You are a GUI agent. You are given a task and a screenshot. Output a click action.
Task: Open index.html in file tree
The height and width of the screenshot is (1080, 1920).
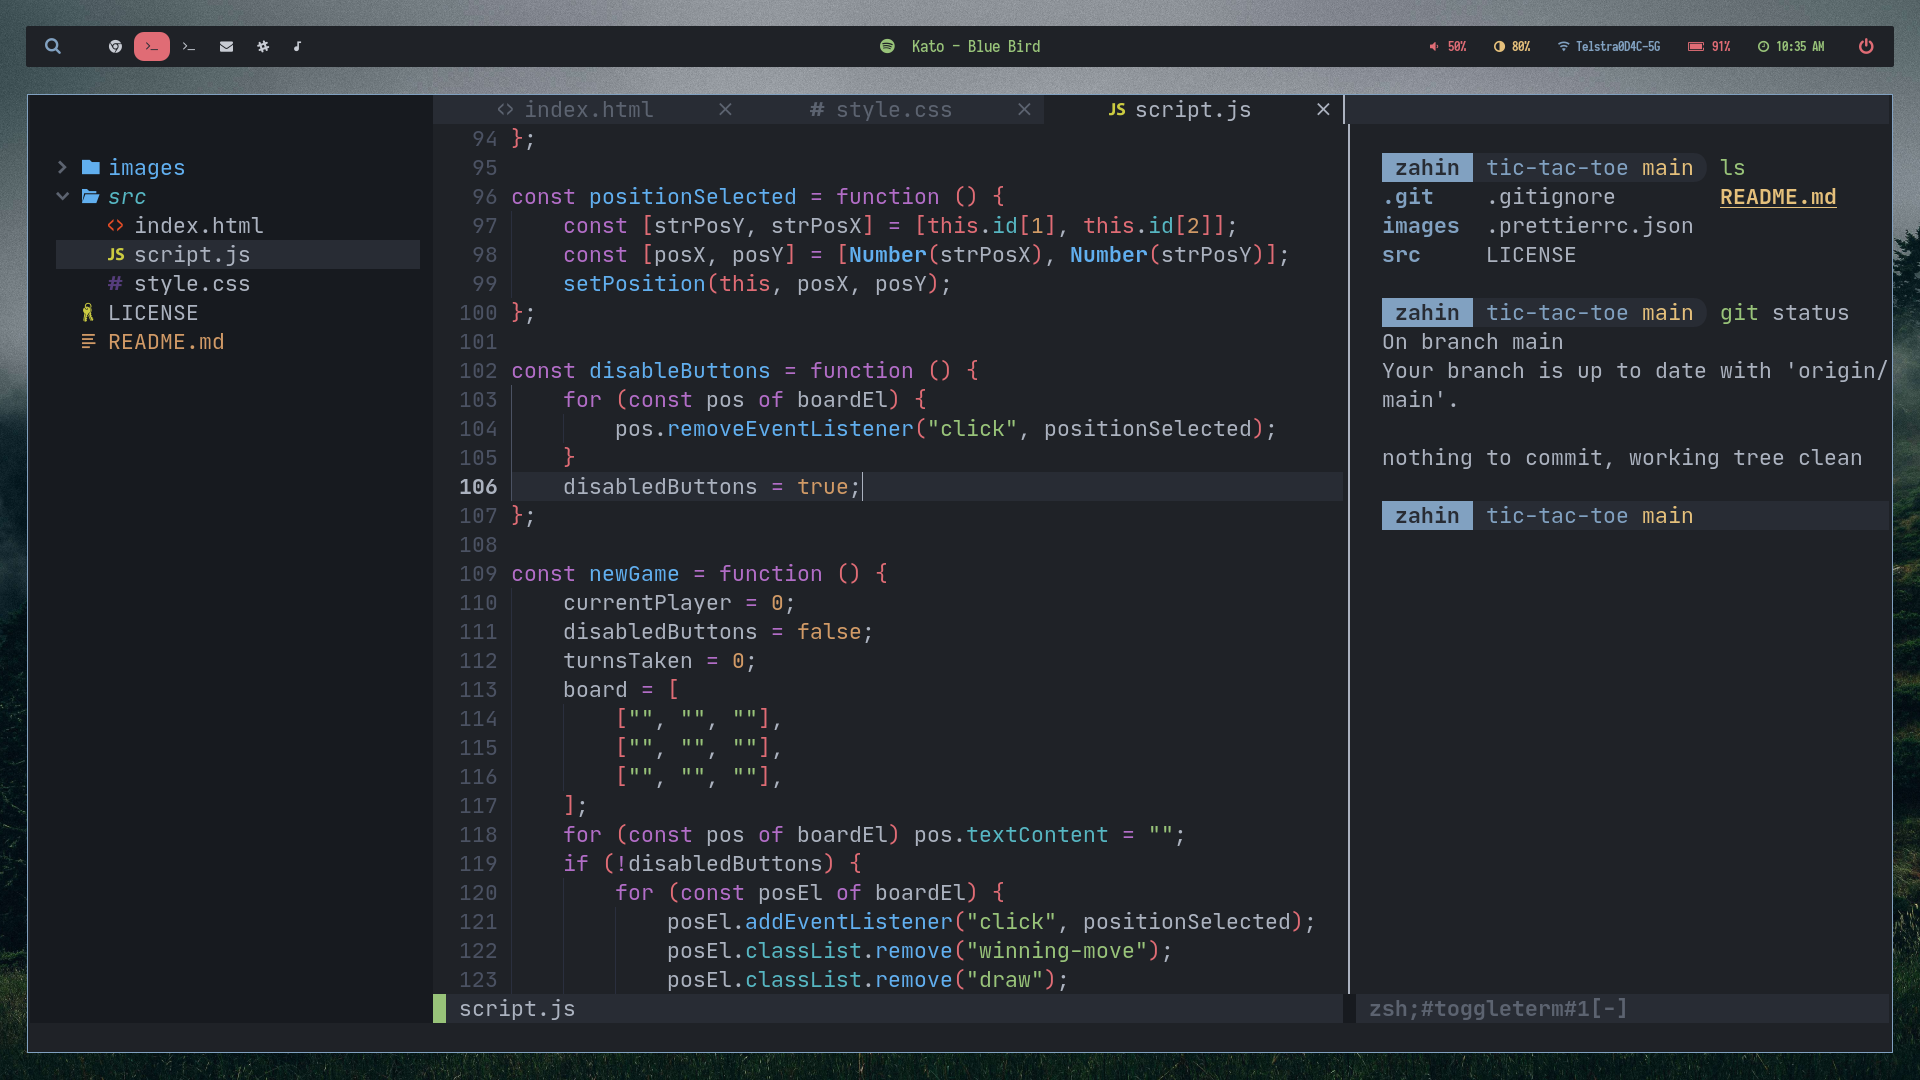pos(199,226)
